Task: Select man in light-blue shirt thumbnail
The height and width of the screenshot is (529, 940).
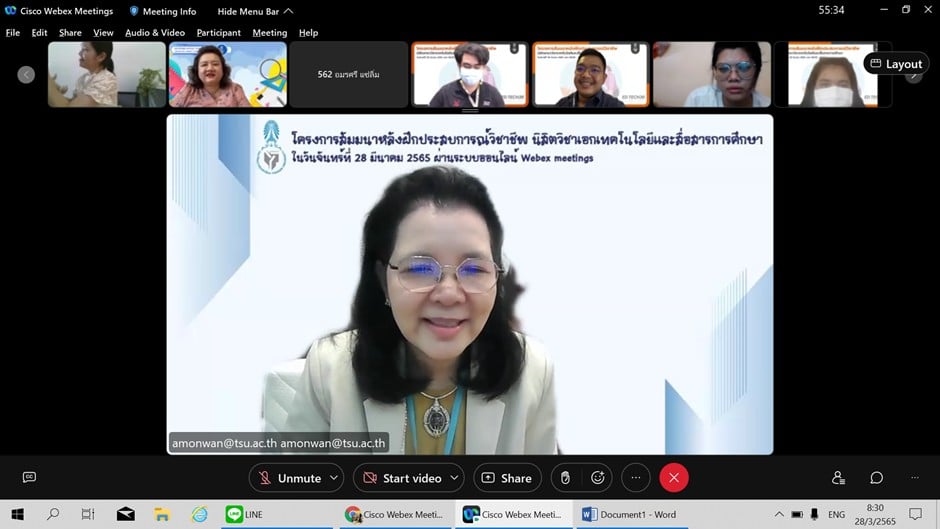Action: (x=712, y=74)
